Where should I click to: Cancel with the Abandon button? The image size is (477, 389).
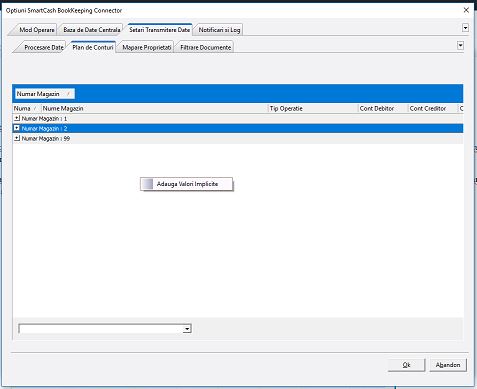(448, 365)
